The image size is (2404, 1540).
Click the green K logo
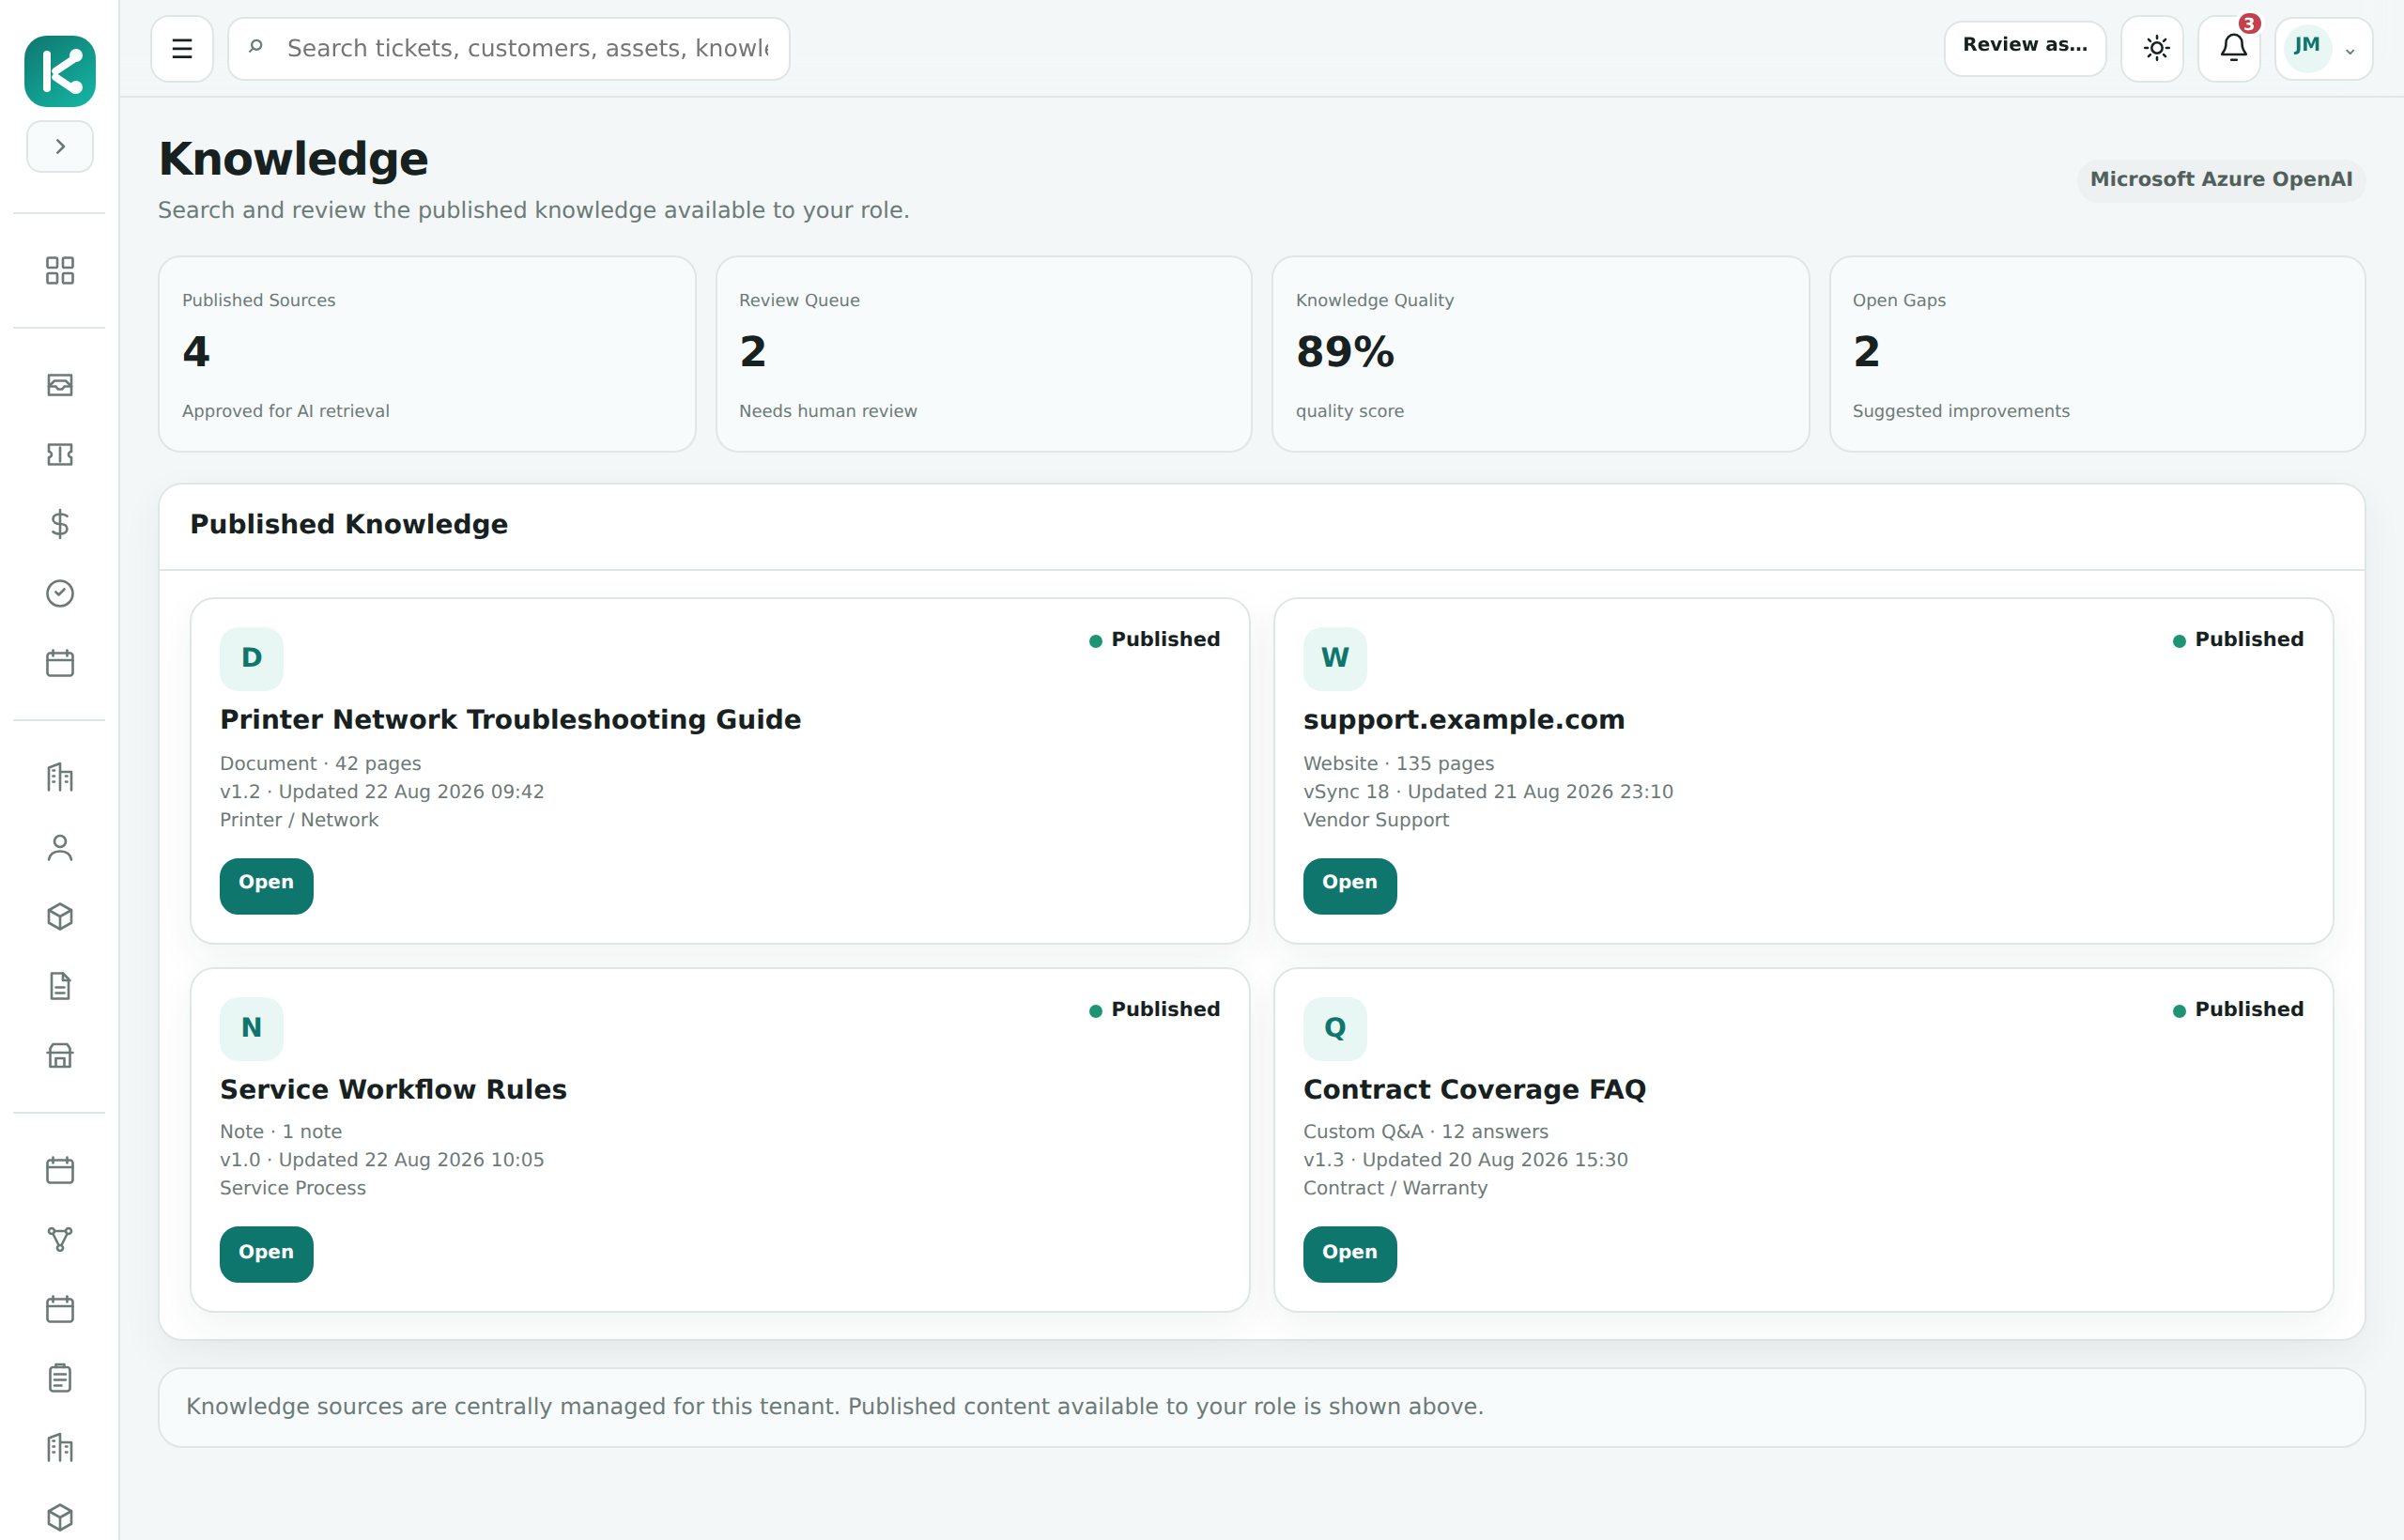pos(60,71)
